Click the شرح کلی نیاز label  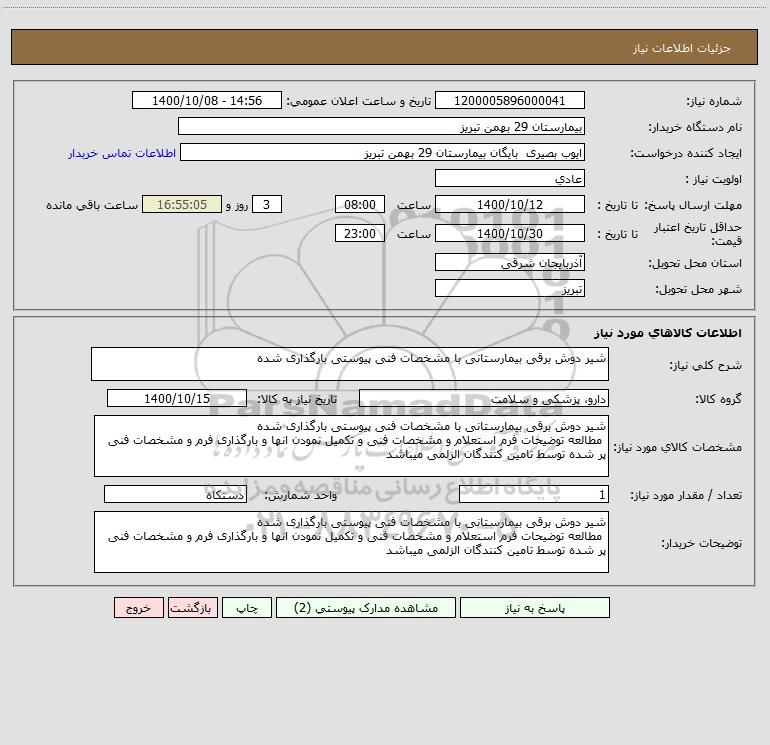706,365
